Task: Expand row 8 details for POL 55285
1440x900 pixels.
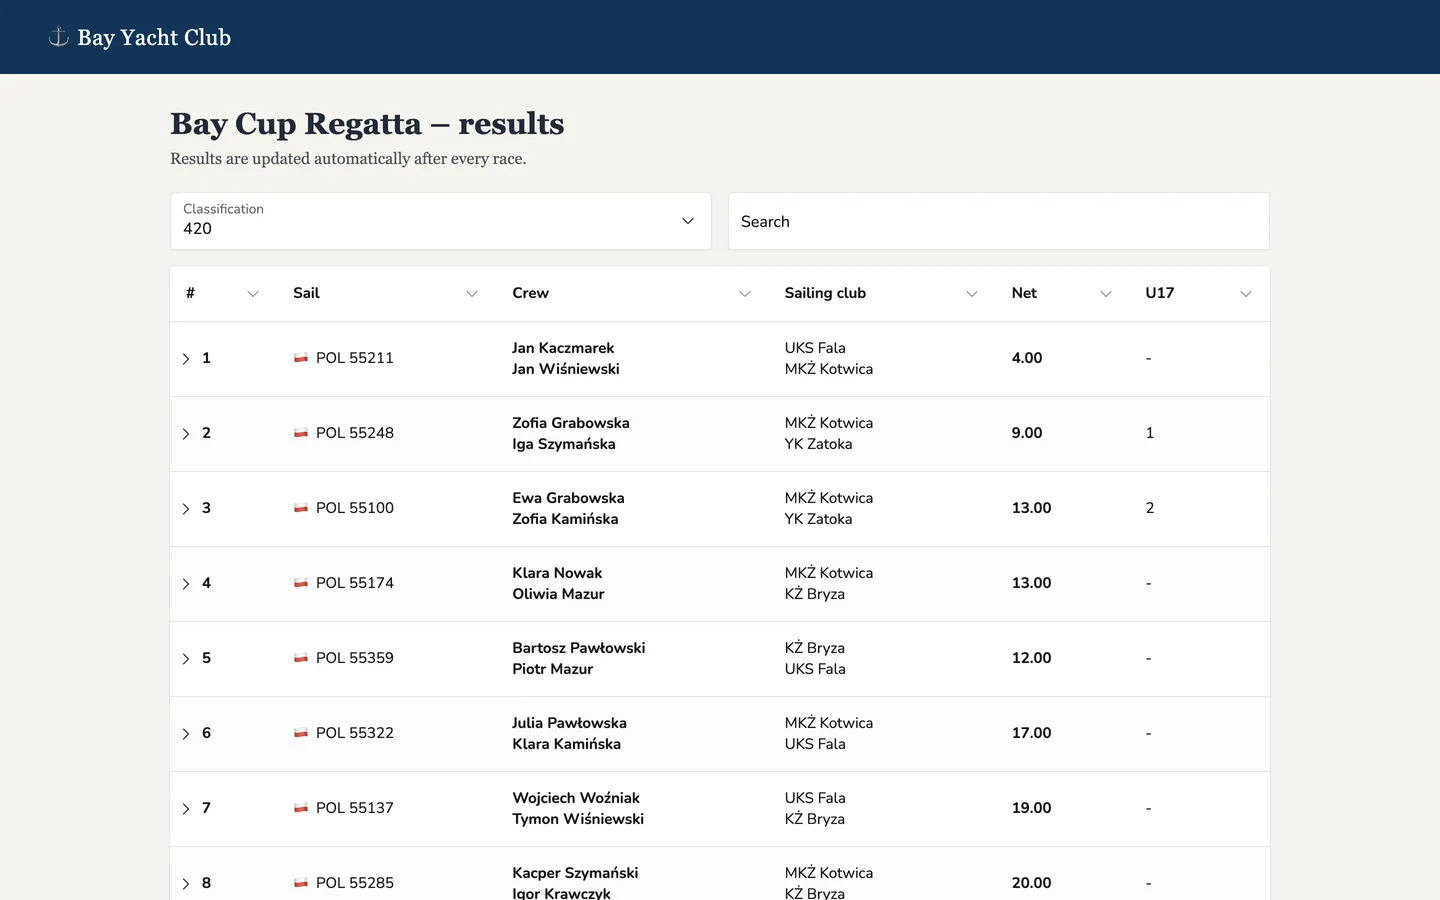Action: coord(186,884)
